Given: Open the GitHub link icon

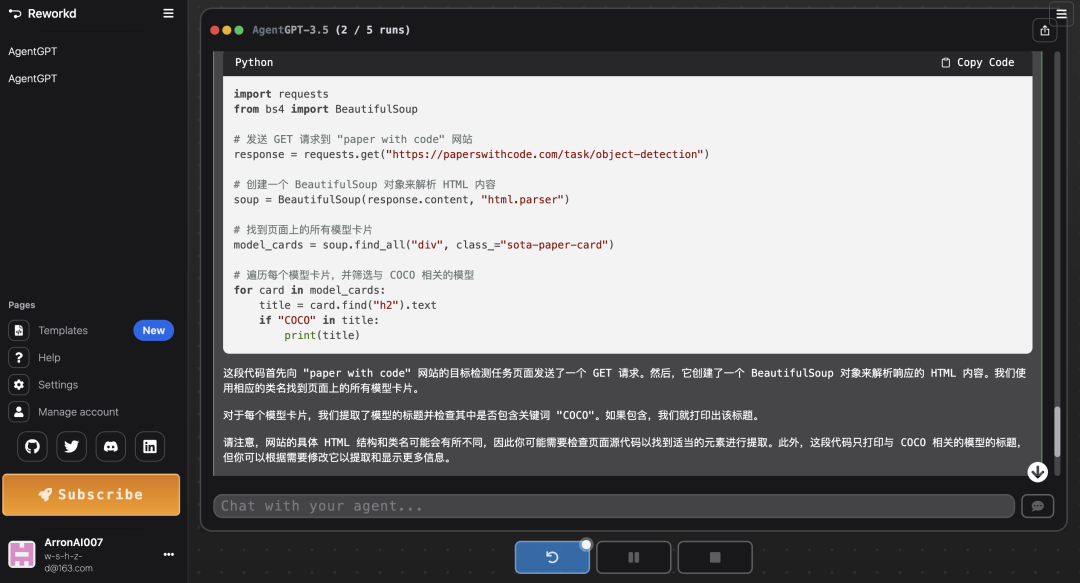Looking at the screenshot, I should 32,447.
